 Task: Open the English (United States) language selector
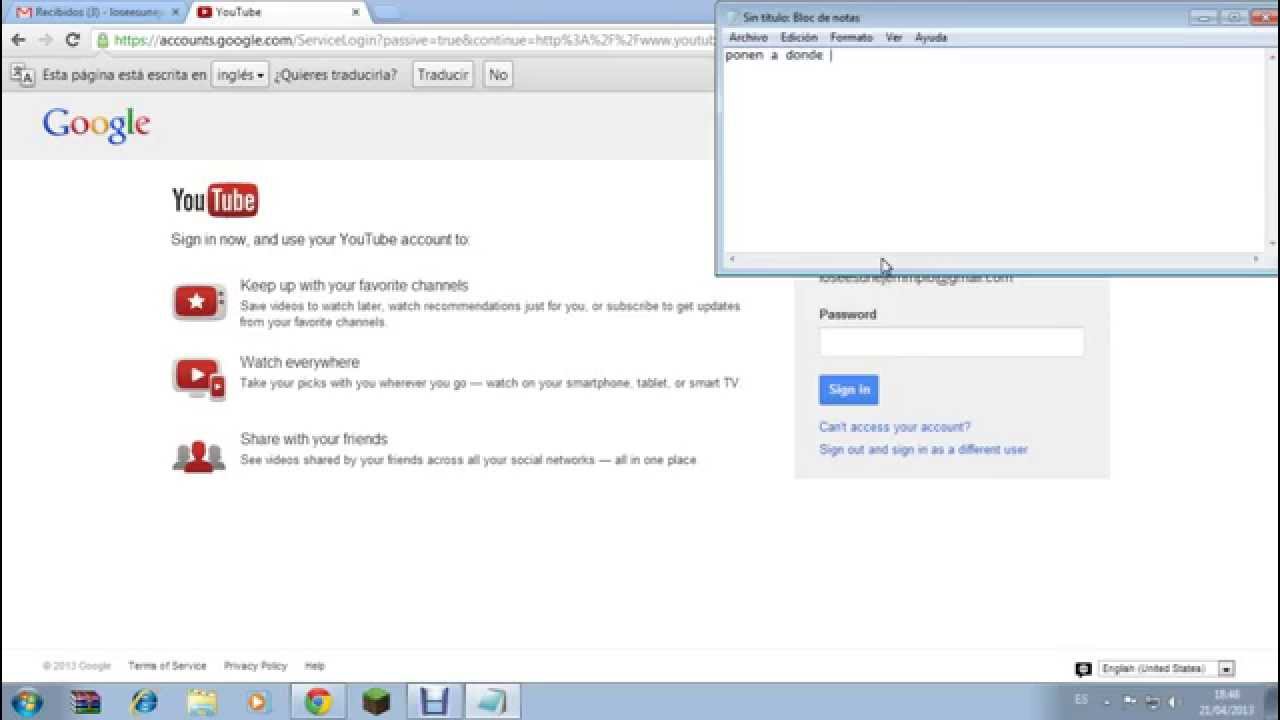click(x=1166, y=669)
